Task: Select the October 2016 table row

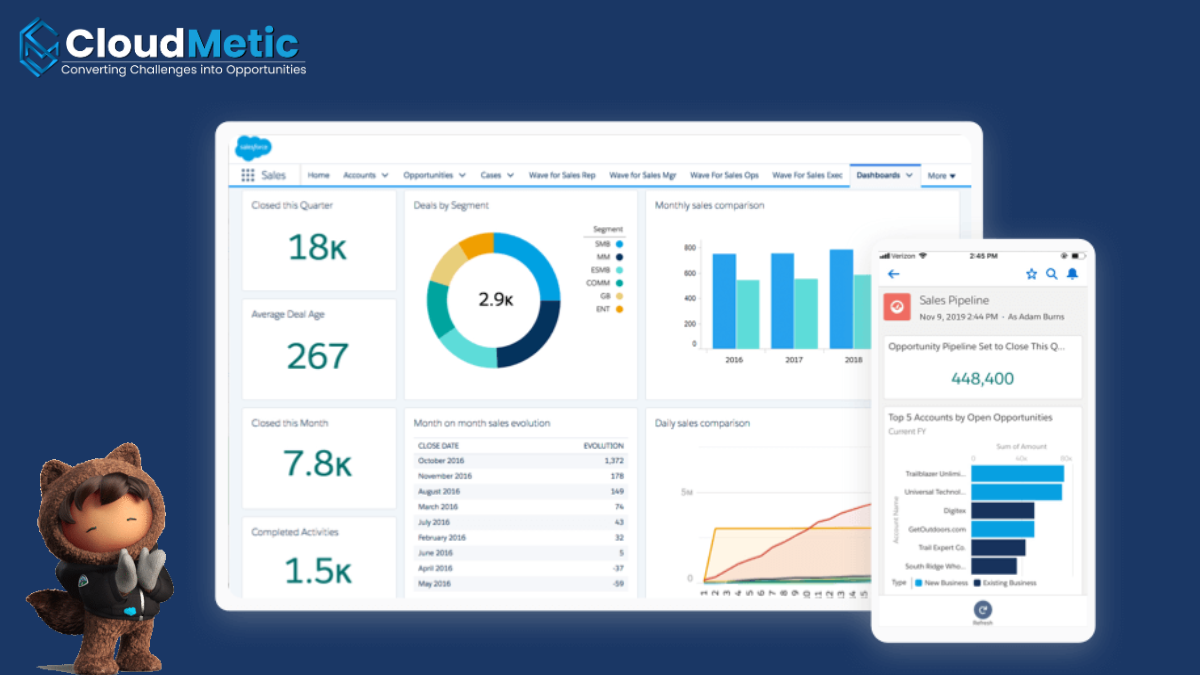Action: (x=521, y=461)
